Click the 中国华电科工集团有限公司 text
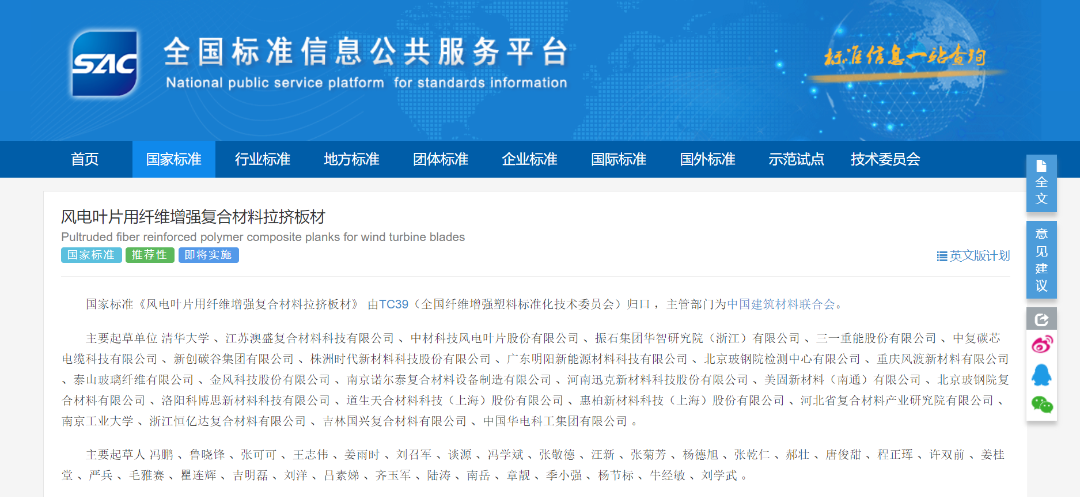The width and height of the screenshot is (1080, 497). [555, 421]
